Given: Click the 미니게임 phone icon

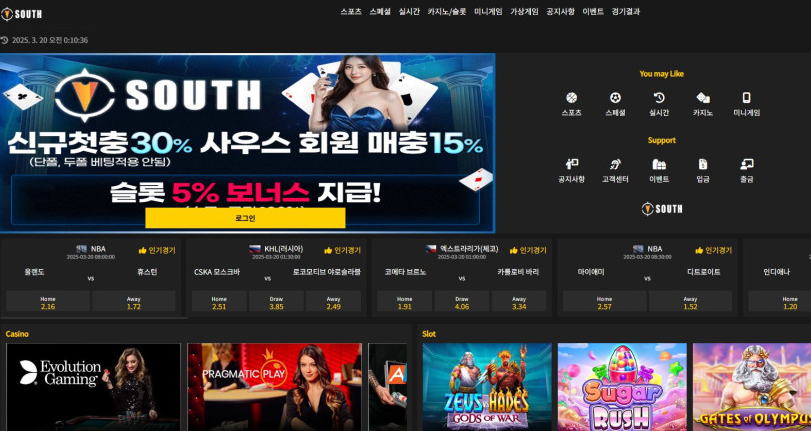Looking at the screenshot, I should [746, 98].
